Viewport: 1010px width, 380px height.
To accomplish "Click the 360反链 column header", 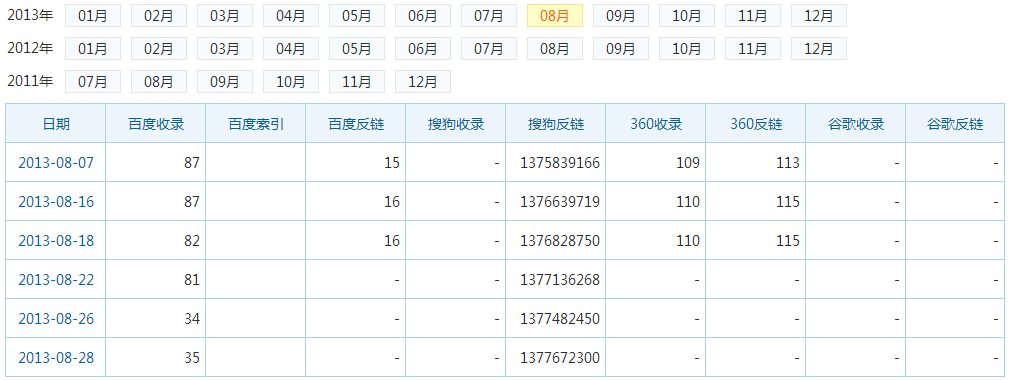I will 756,124.
